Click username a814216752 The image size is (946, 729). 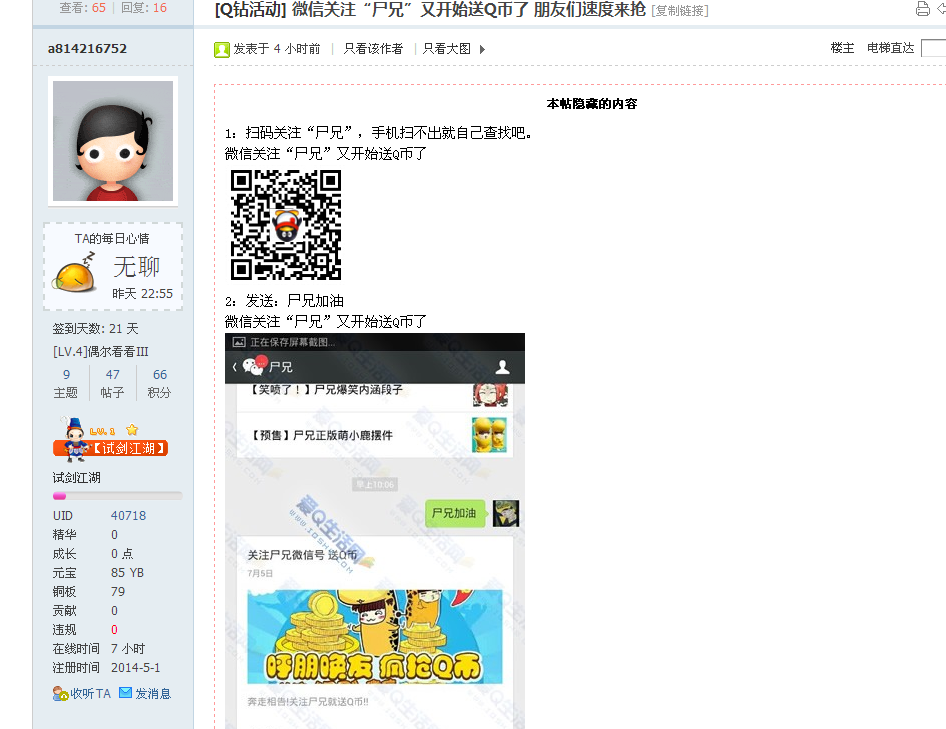[87, 49]
